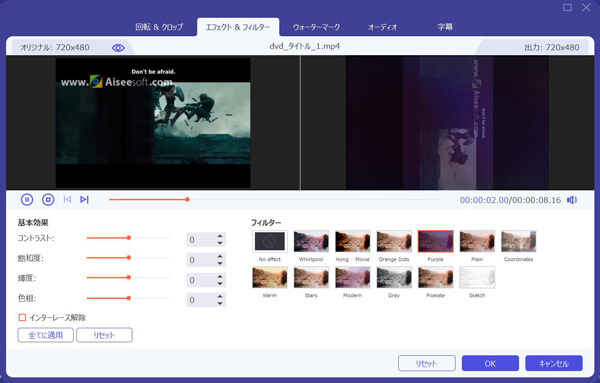
Task: Click the output video preview pane
Action: (447, 122)
